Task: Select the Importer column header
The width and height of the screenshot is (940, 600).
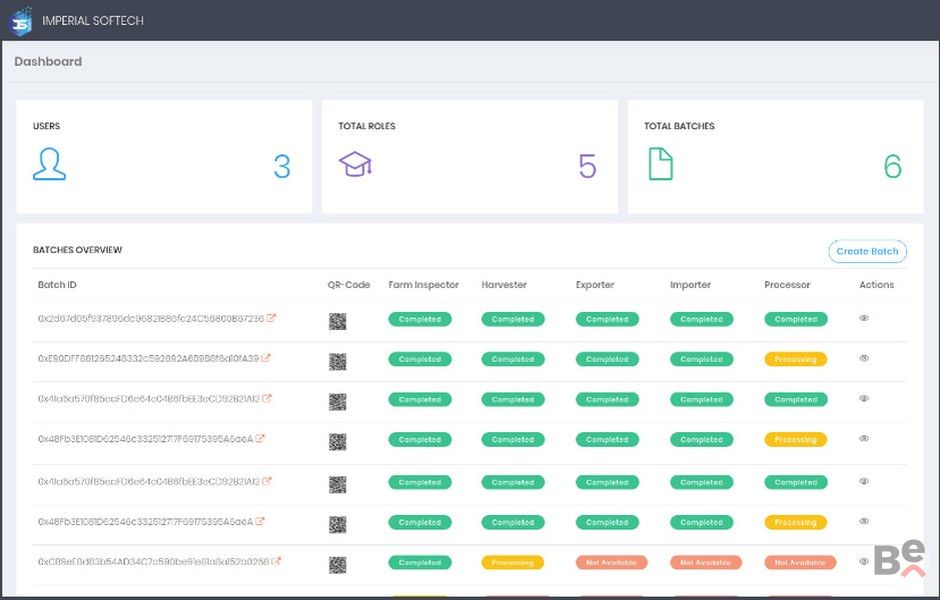Action: coord(690,285)
